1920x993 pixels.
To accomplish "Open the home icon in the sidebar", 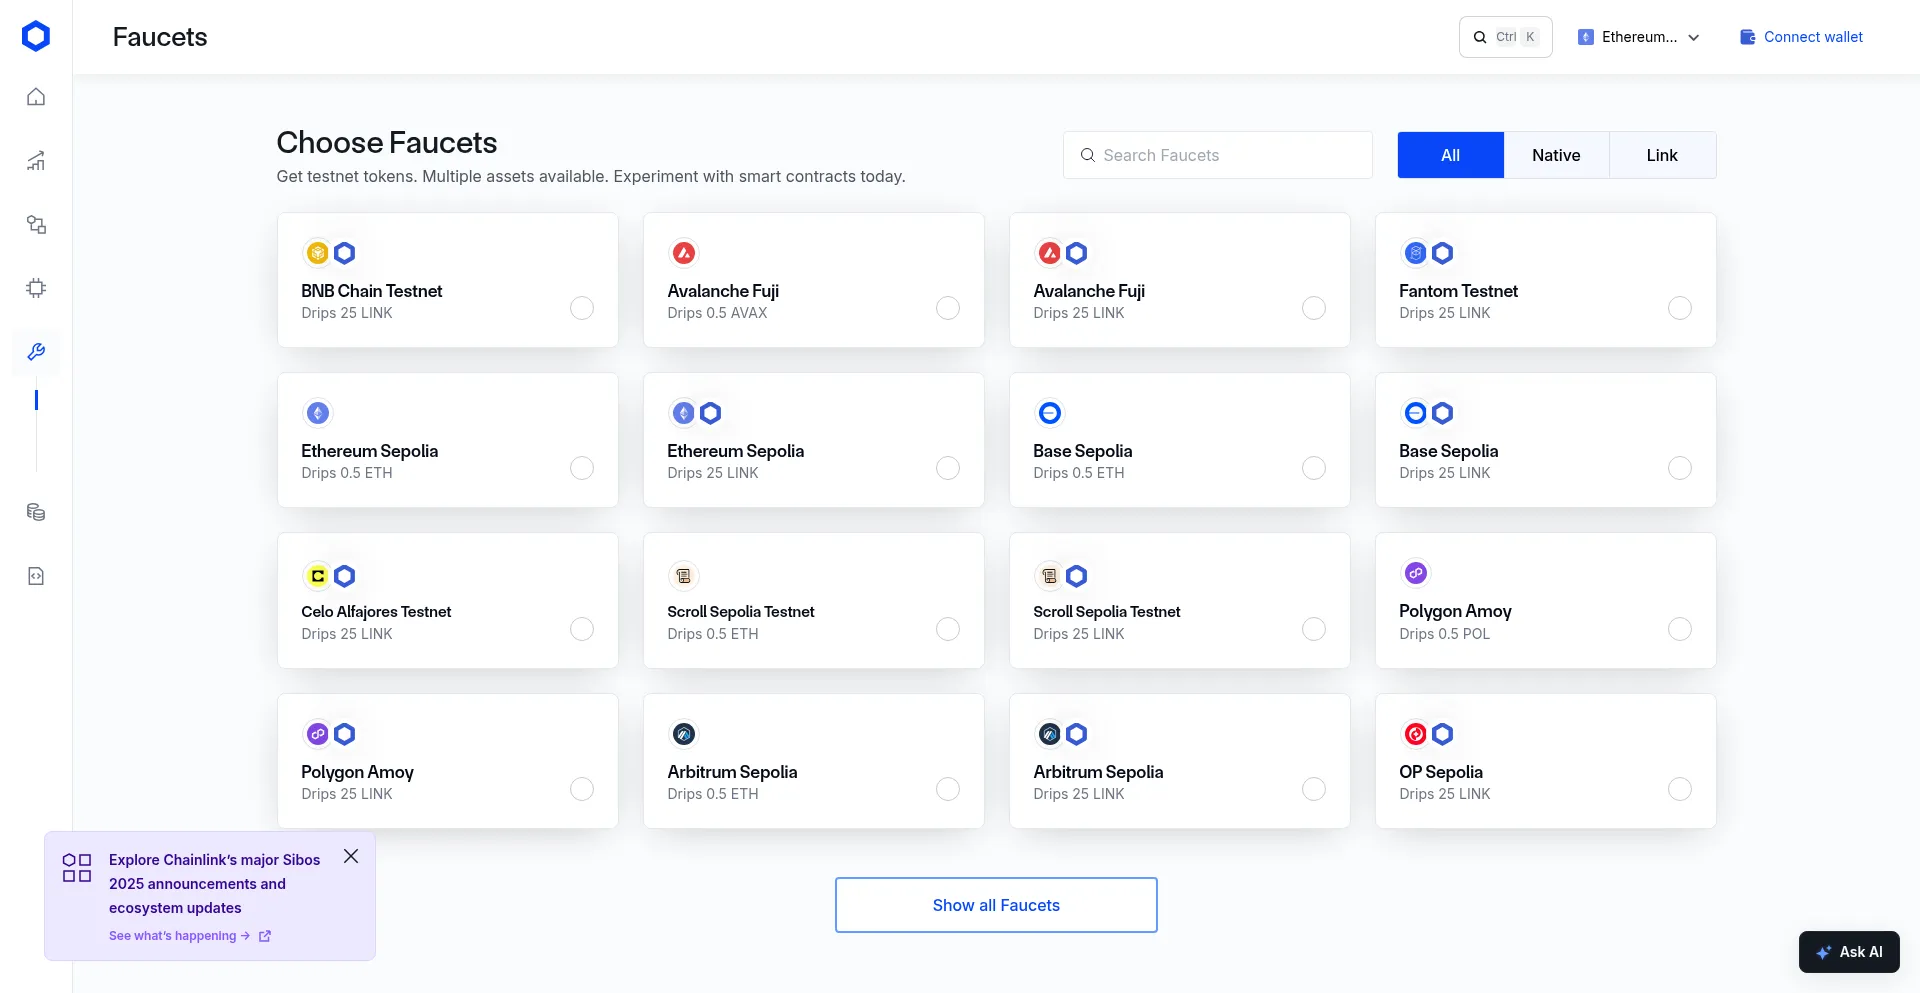I will (36, 97).
